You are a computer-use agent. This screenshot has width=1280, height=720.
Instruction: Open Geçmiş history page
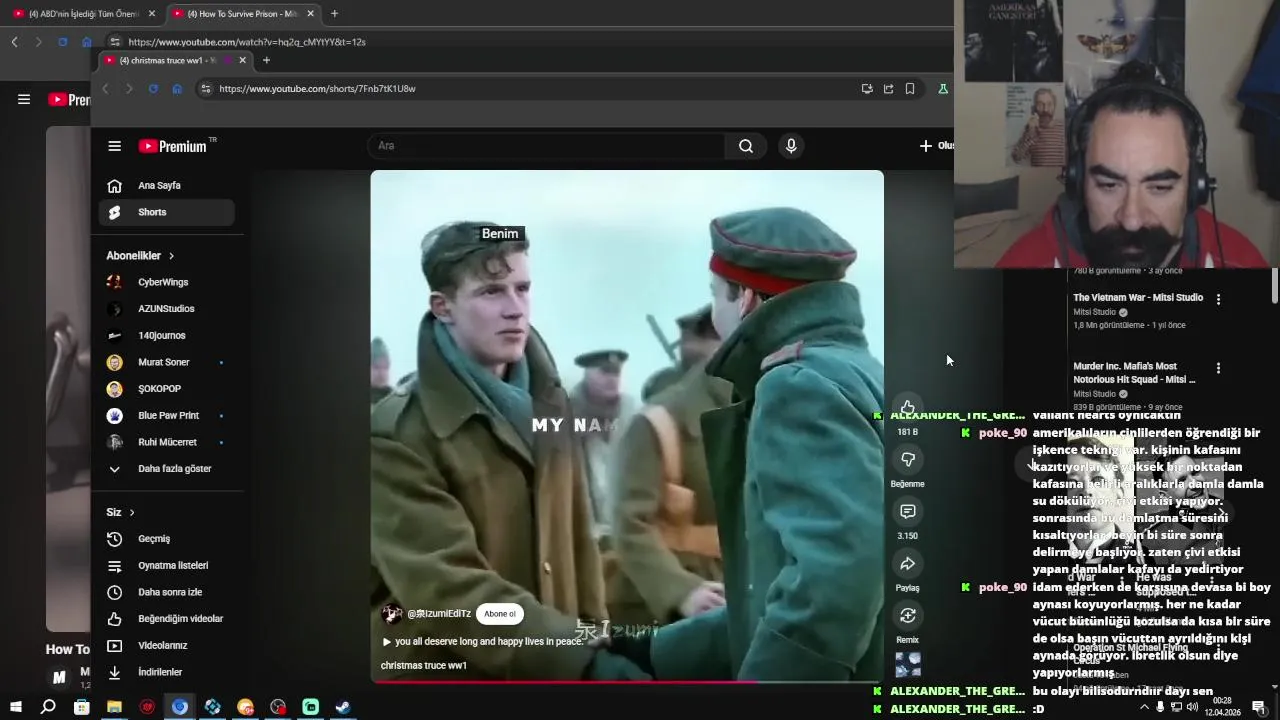tap(166, 539)
